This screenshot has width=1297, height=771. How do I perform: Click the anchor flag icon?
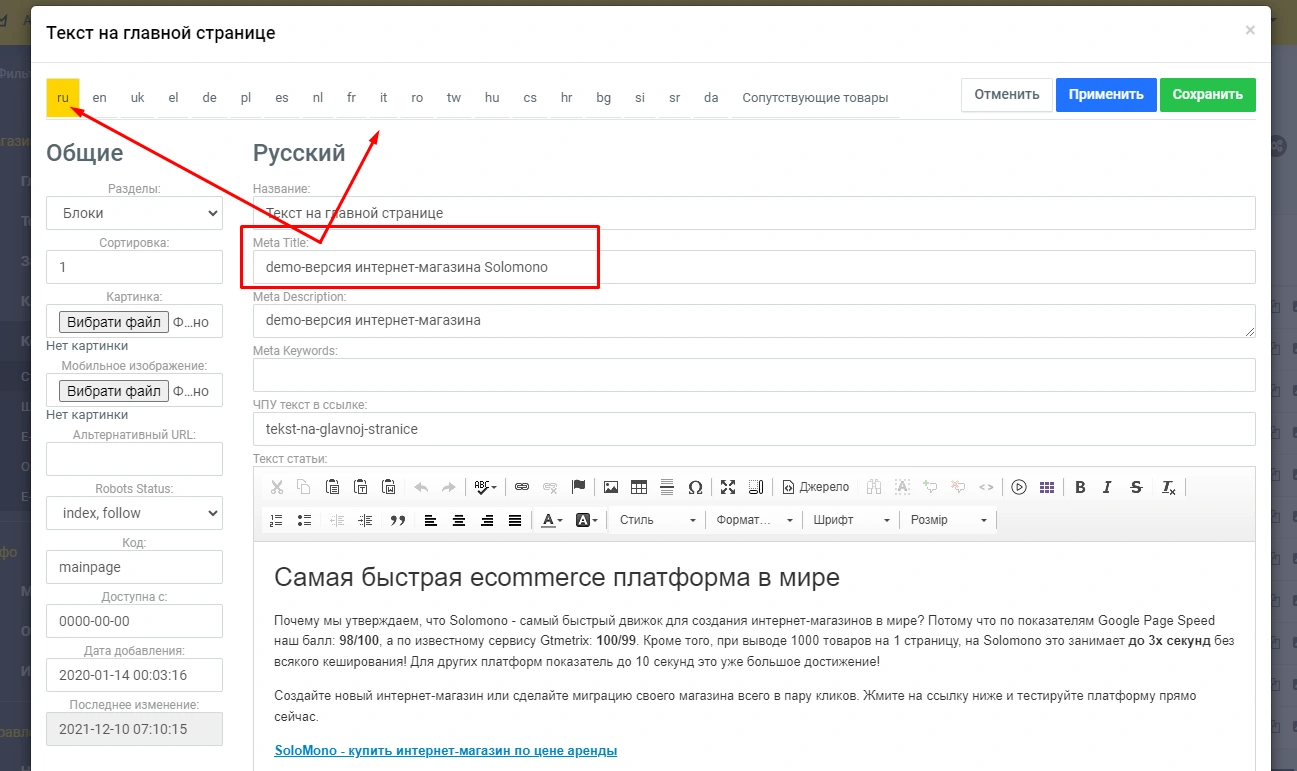click(x=578, y=488)
